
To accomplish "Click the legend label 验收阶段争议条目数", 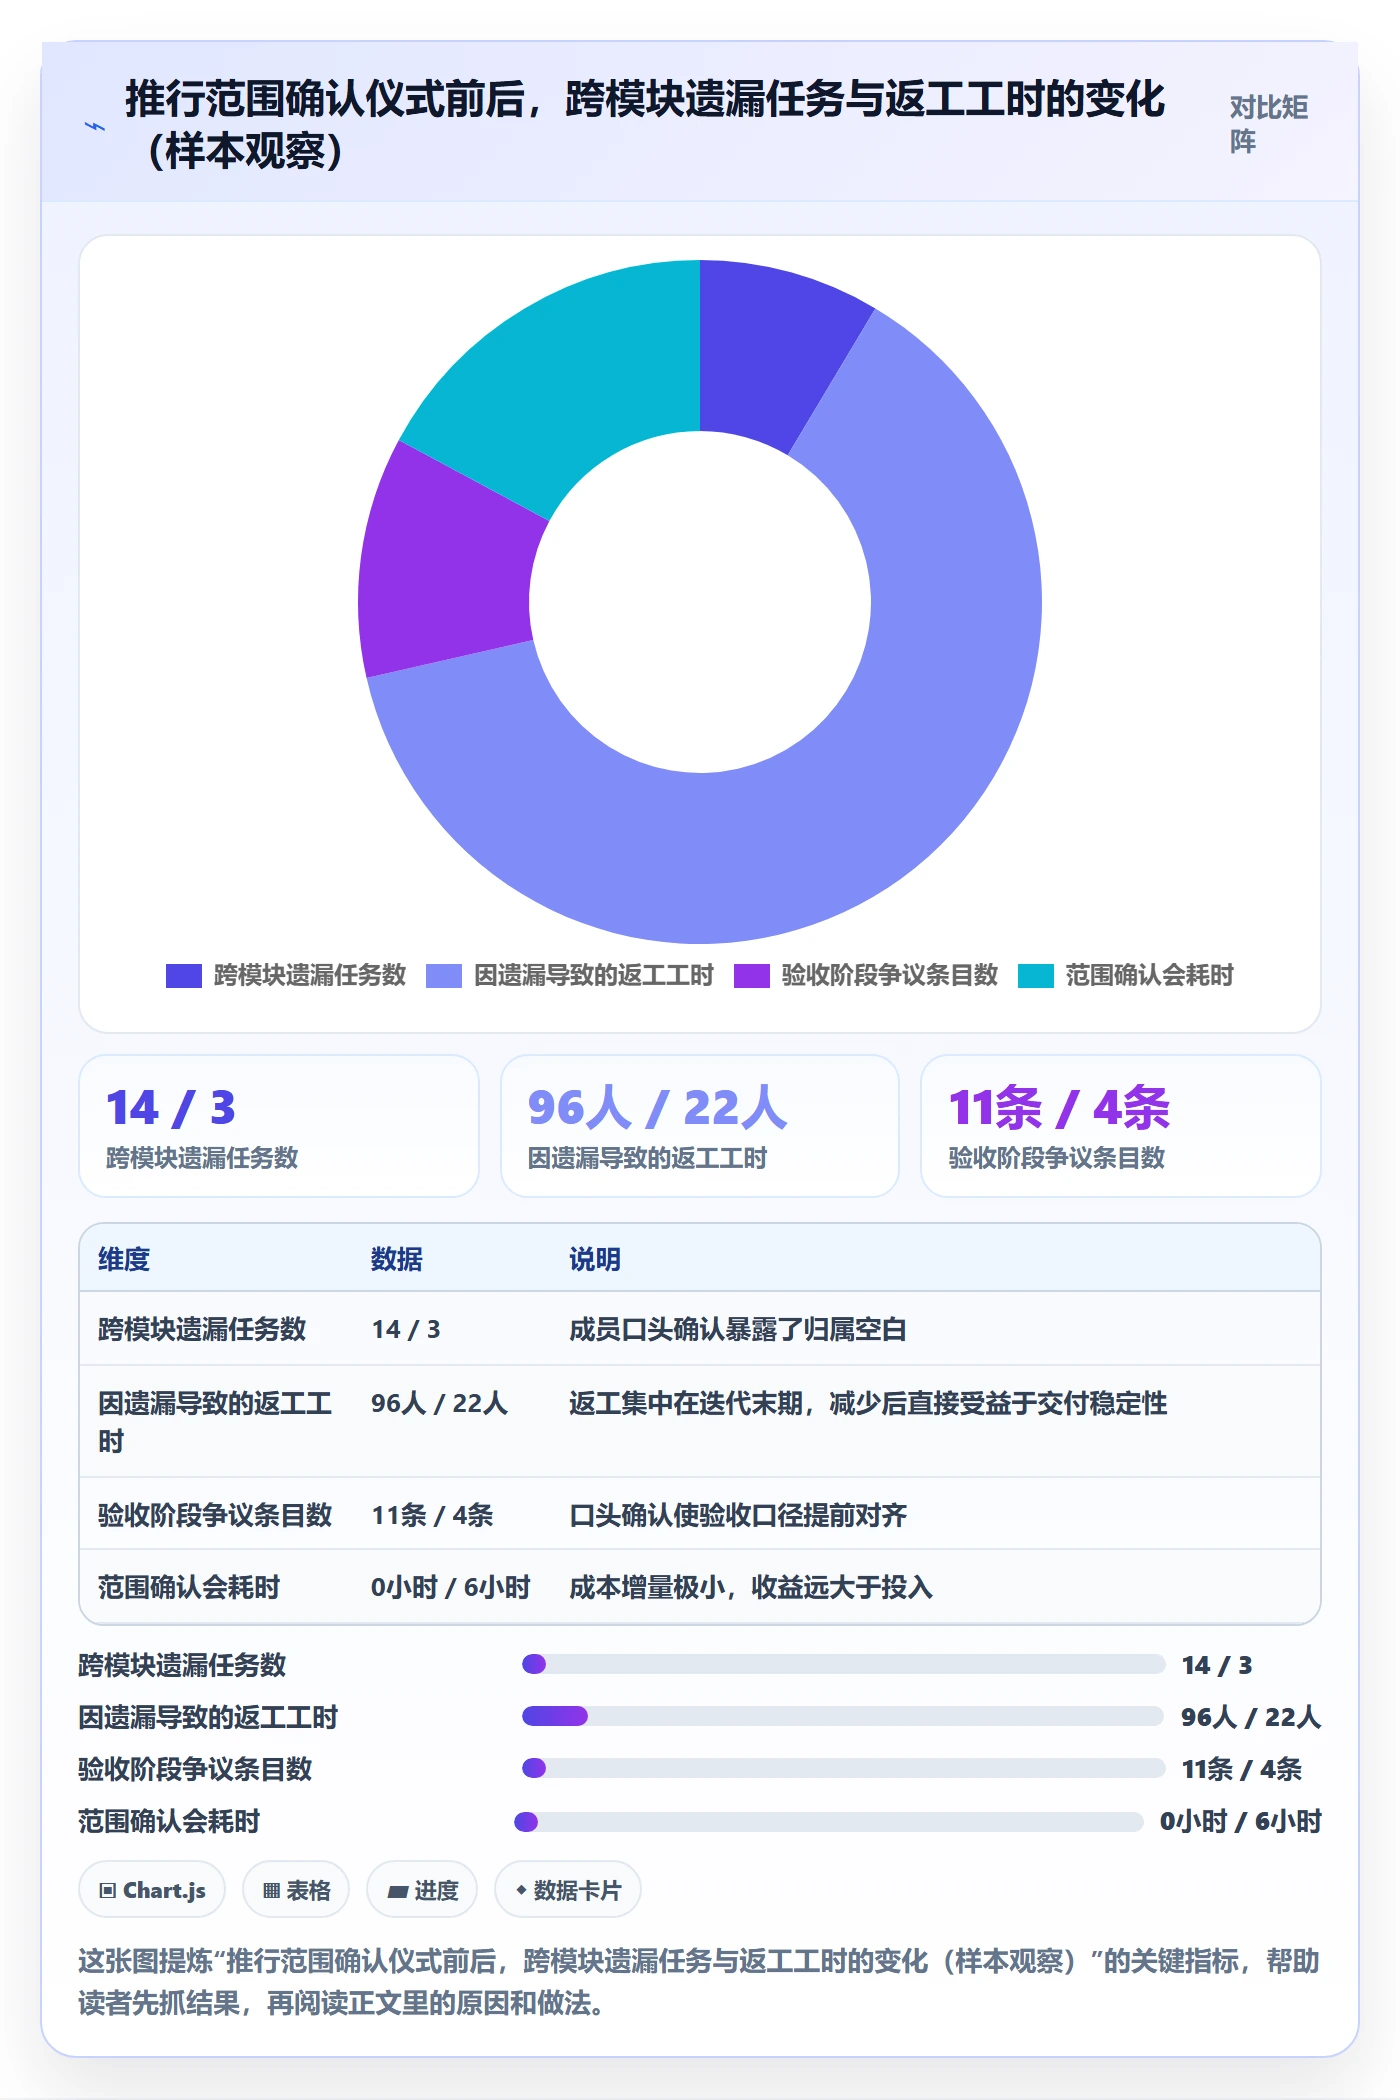I will click(890, 975).
